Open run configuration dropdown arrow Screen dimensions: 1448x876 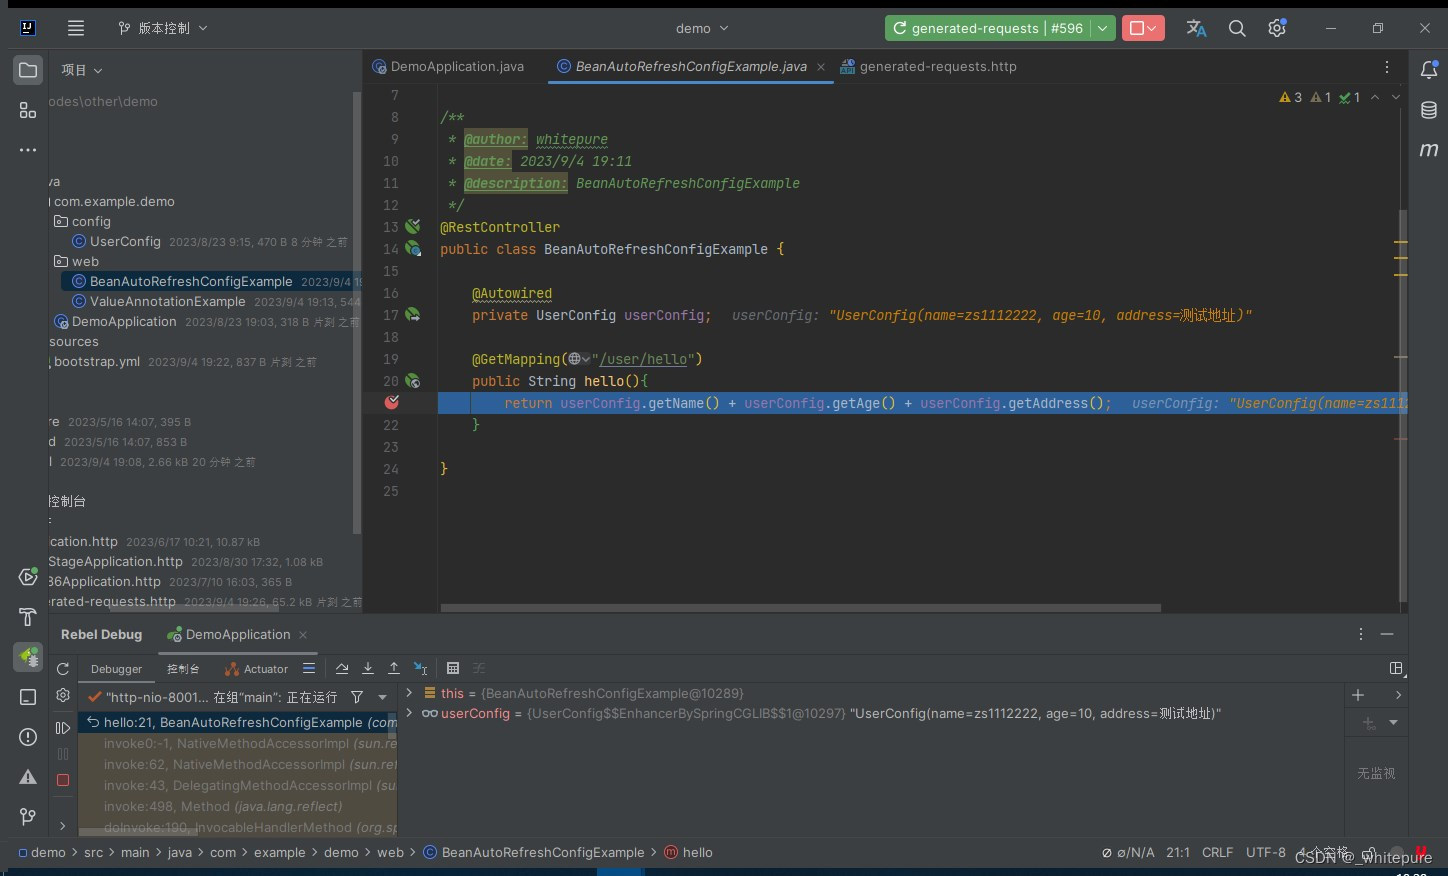click(1102, 28)
